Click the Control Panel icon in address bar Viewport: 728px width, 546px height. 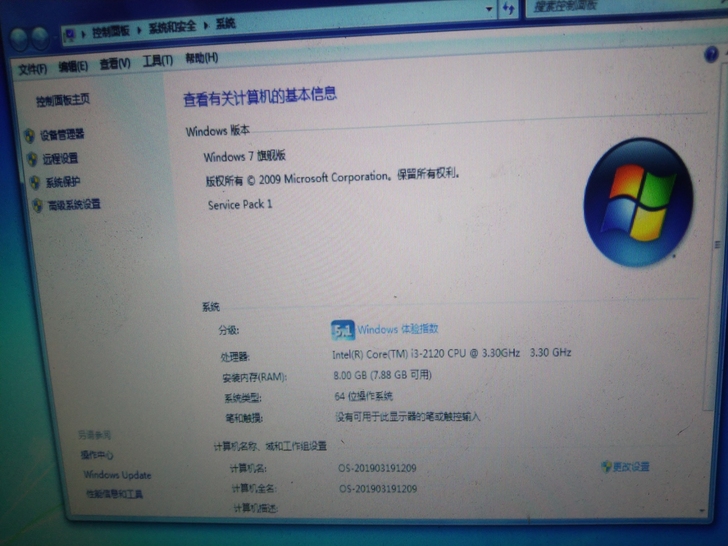point(70,34)
